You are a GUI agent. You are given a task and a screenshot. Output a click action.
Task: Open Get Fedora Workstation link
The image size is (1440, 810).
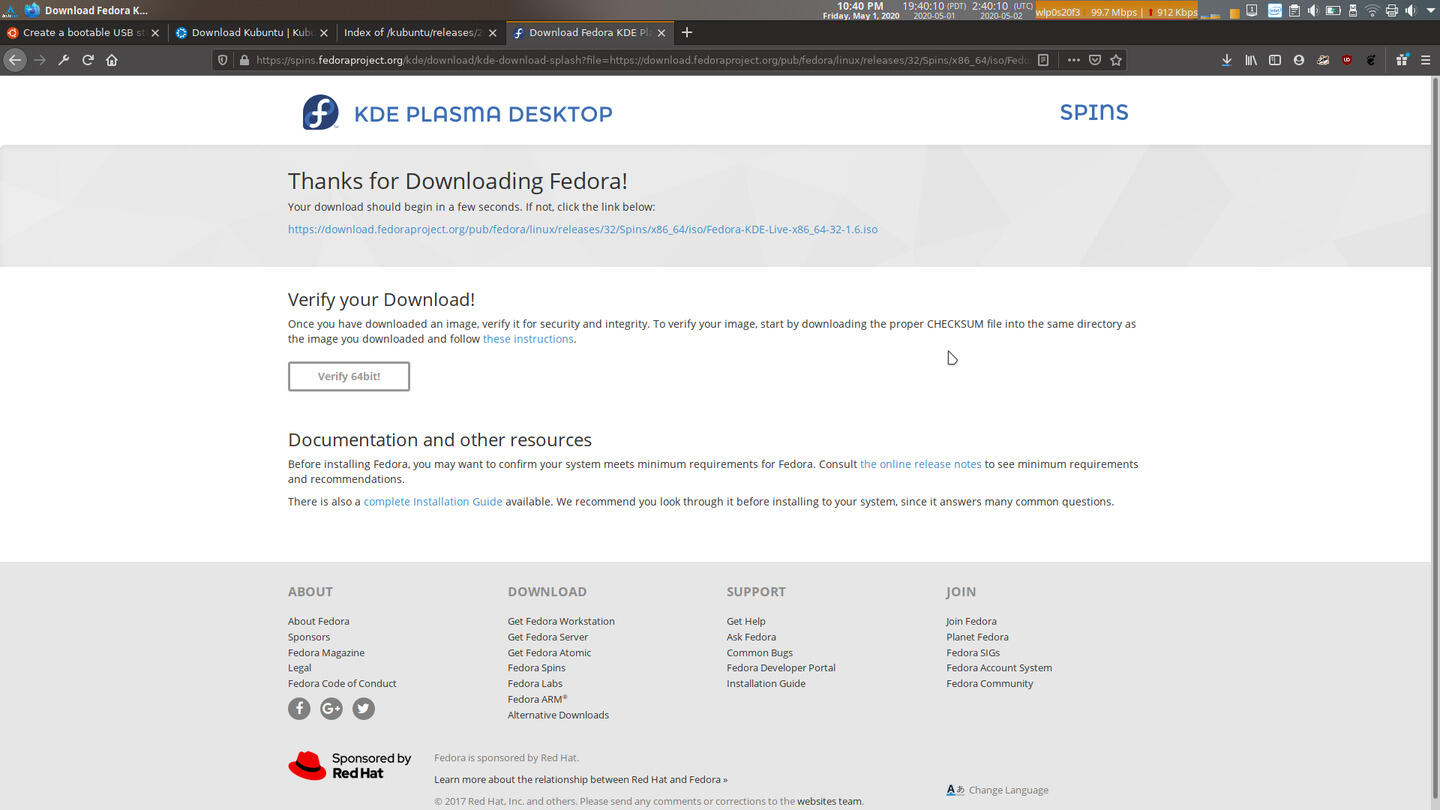(x=561, y=621)
